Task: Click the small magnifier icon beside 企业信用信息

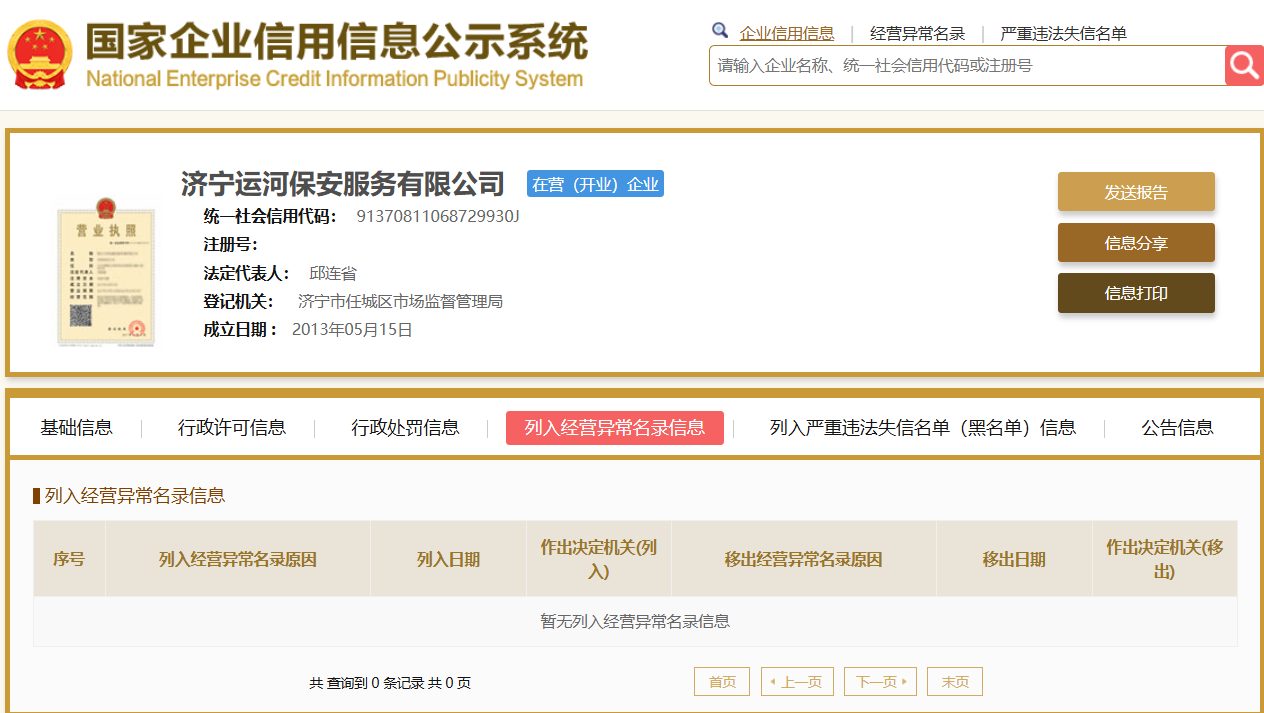Action: coord(720,31)
